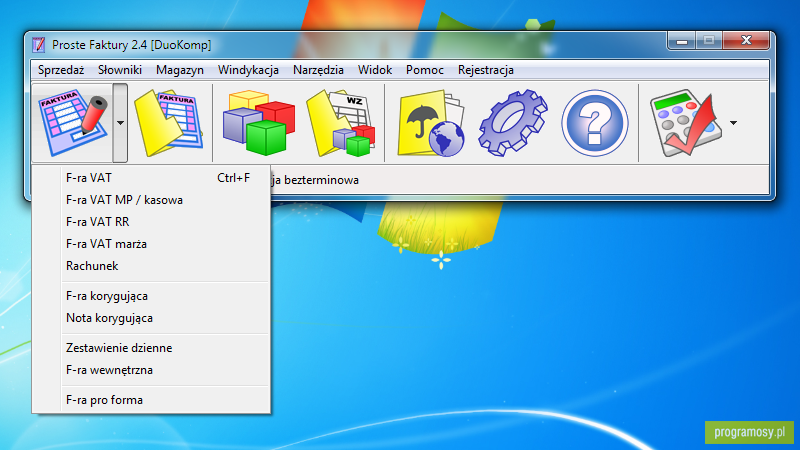Expand the arrow next to new invoice icon
This screenshot has width=800, height=450.
(x=120, y=123)
